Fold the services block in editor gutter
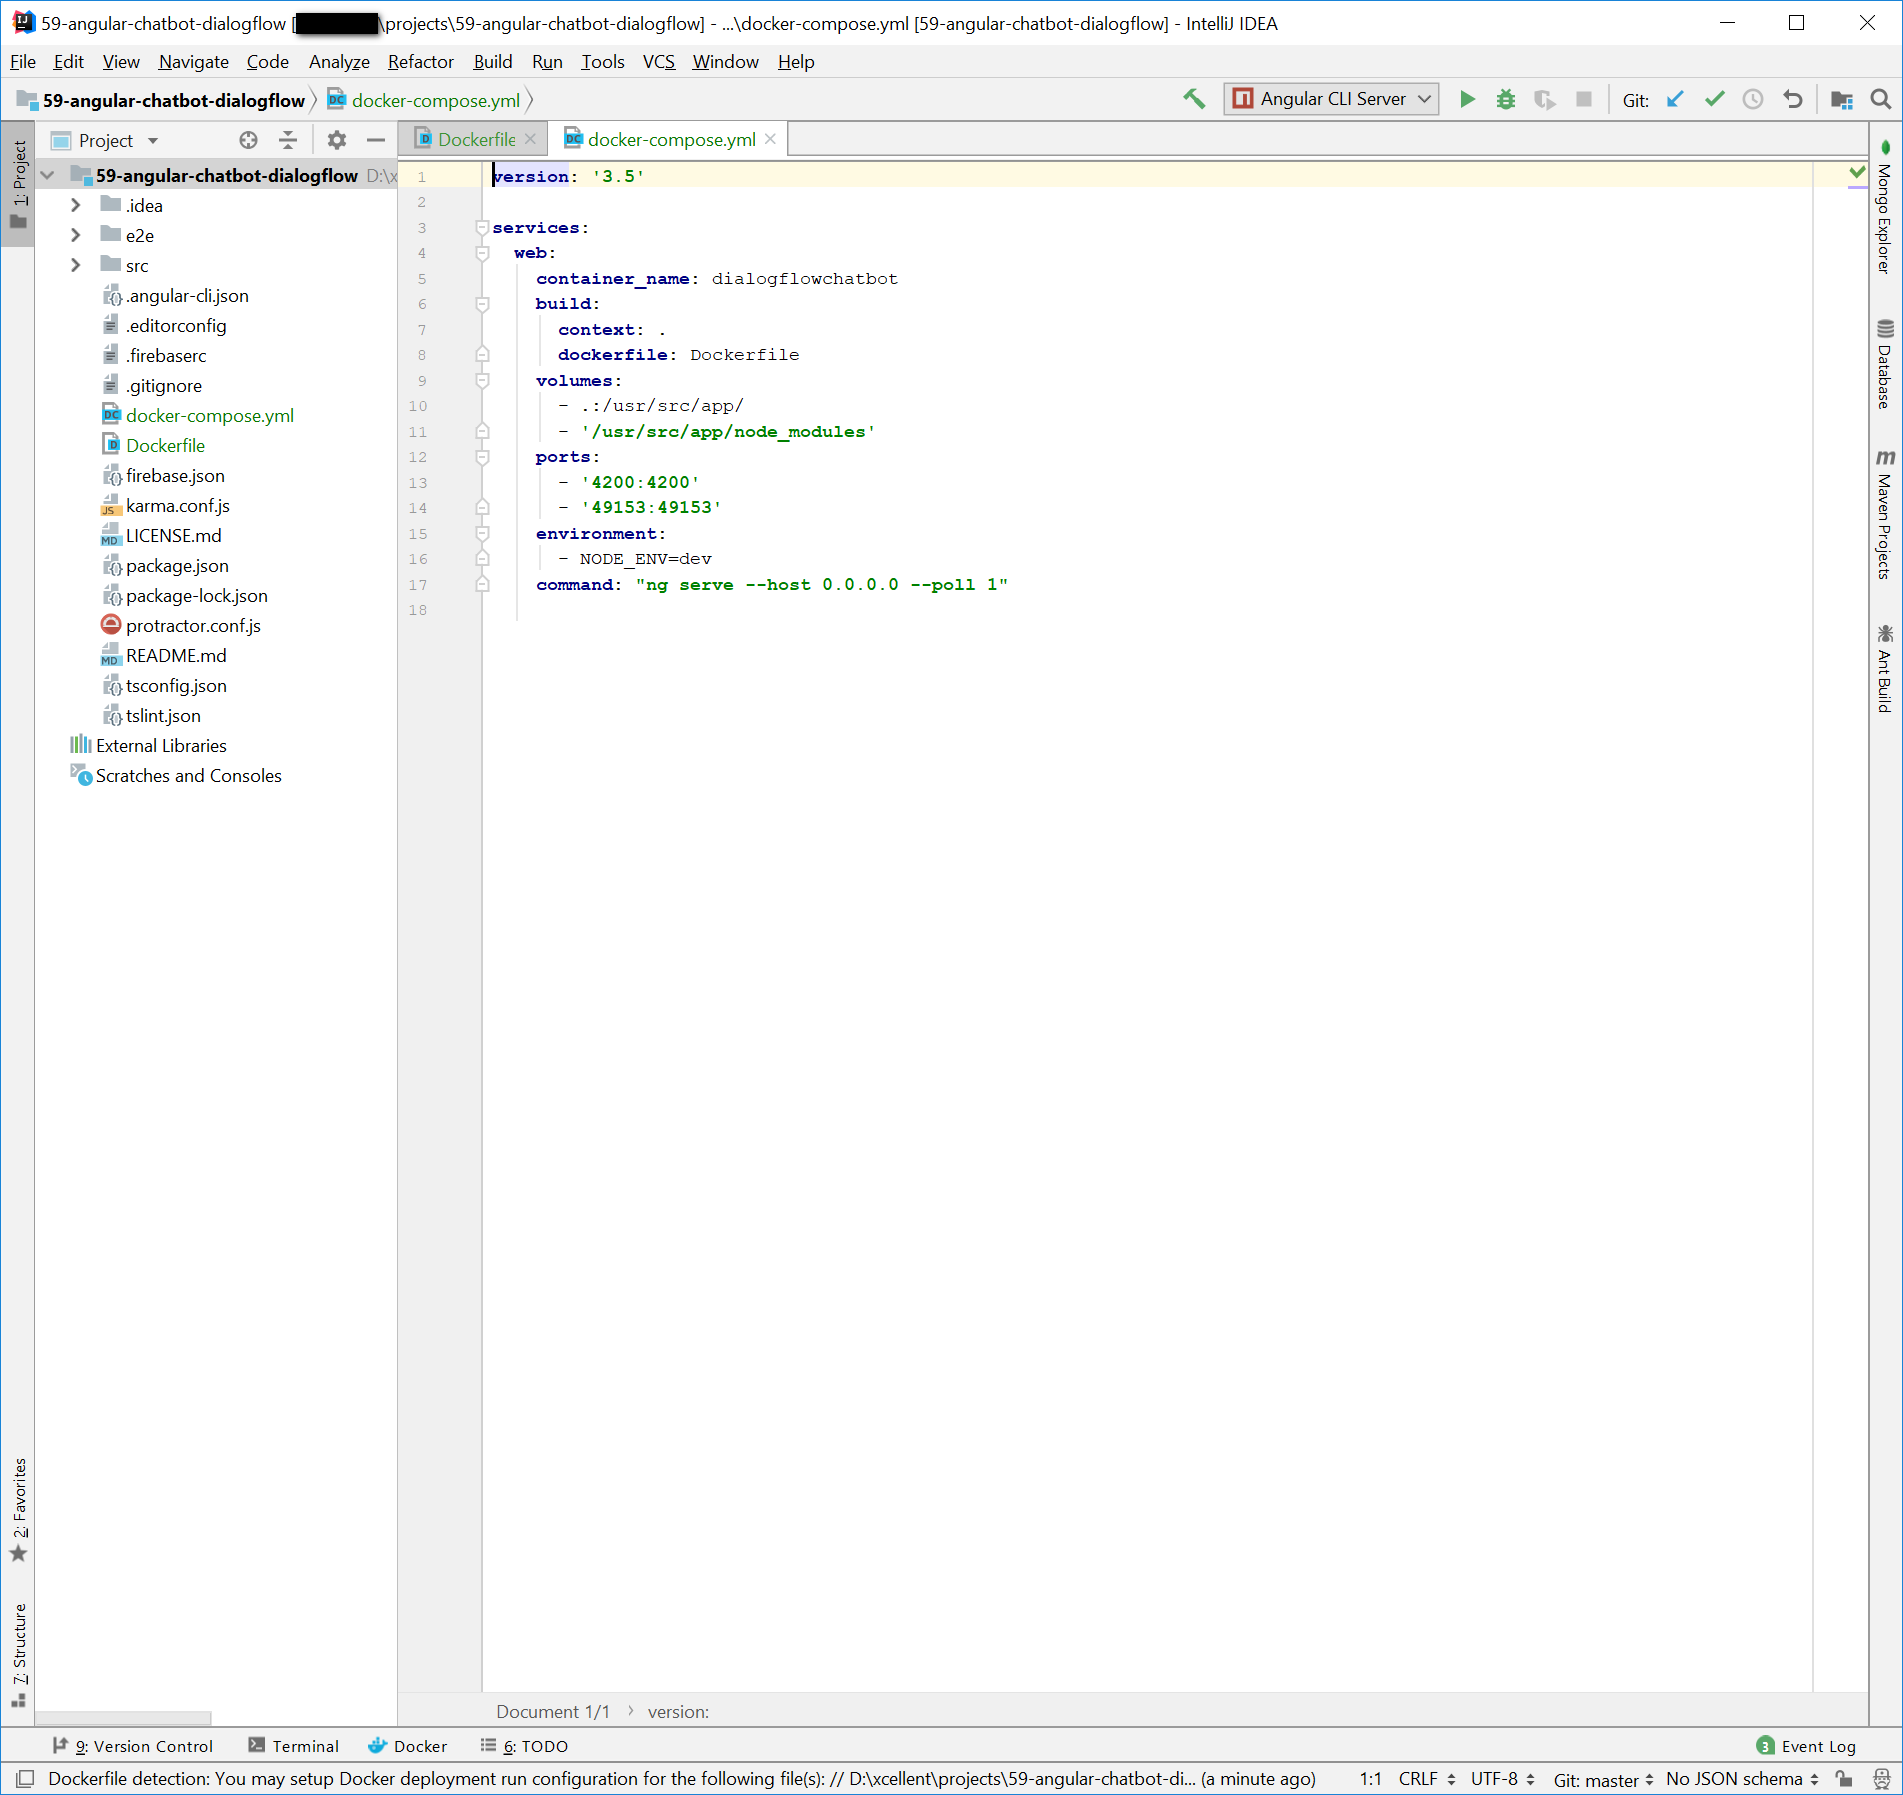The width and height of the screenshot is (1903, 1795). (482, 228)
